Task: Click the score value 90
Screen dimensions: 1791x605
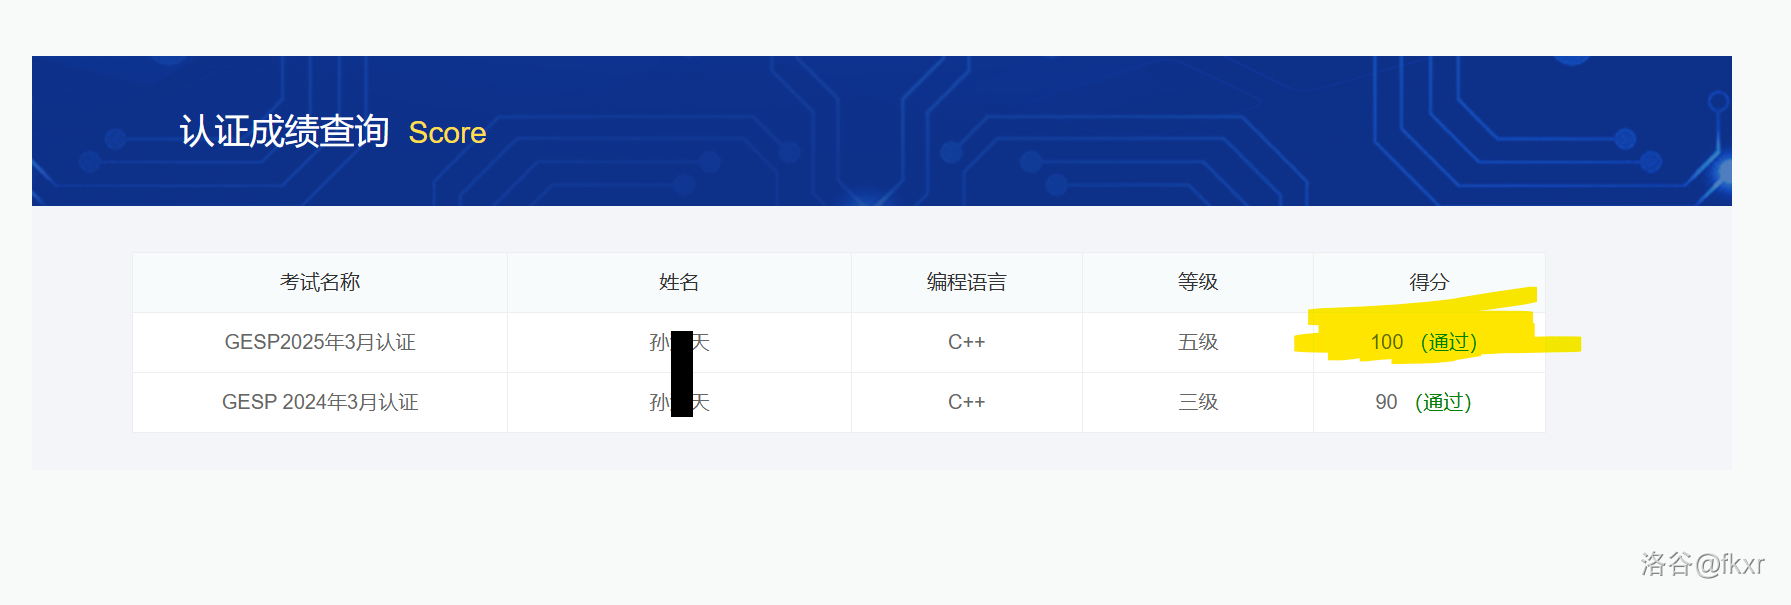Action: pos(1386,402)
